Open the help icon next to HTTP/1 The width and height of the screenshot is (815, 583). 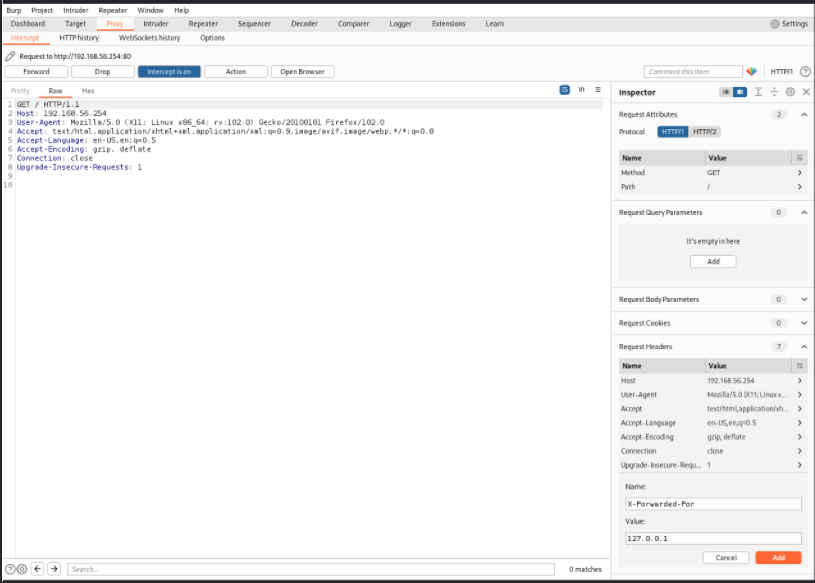(805, 72)
